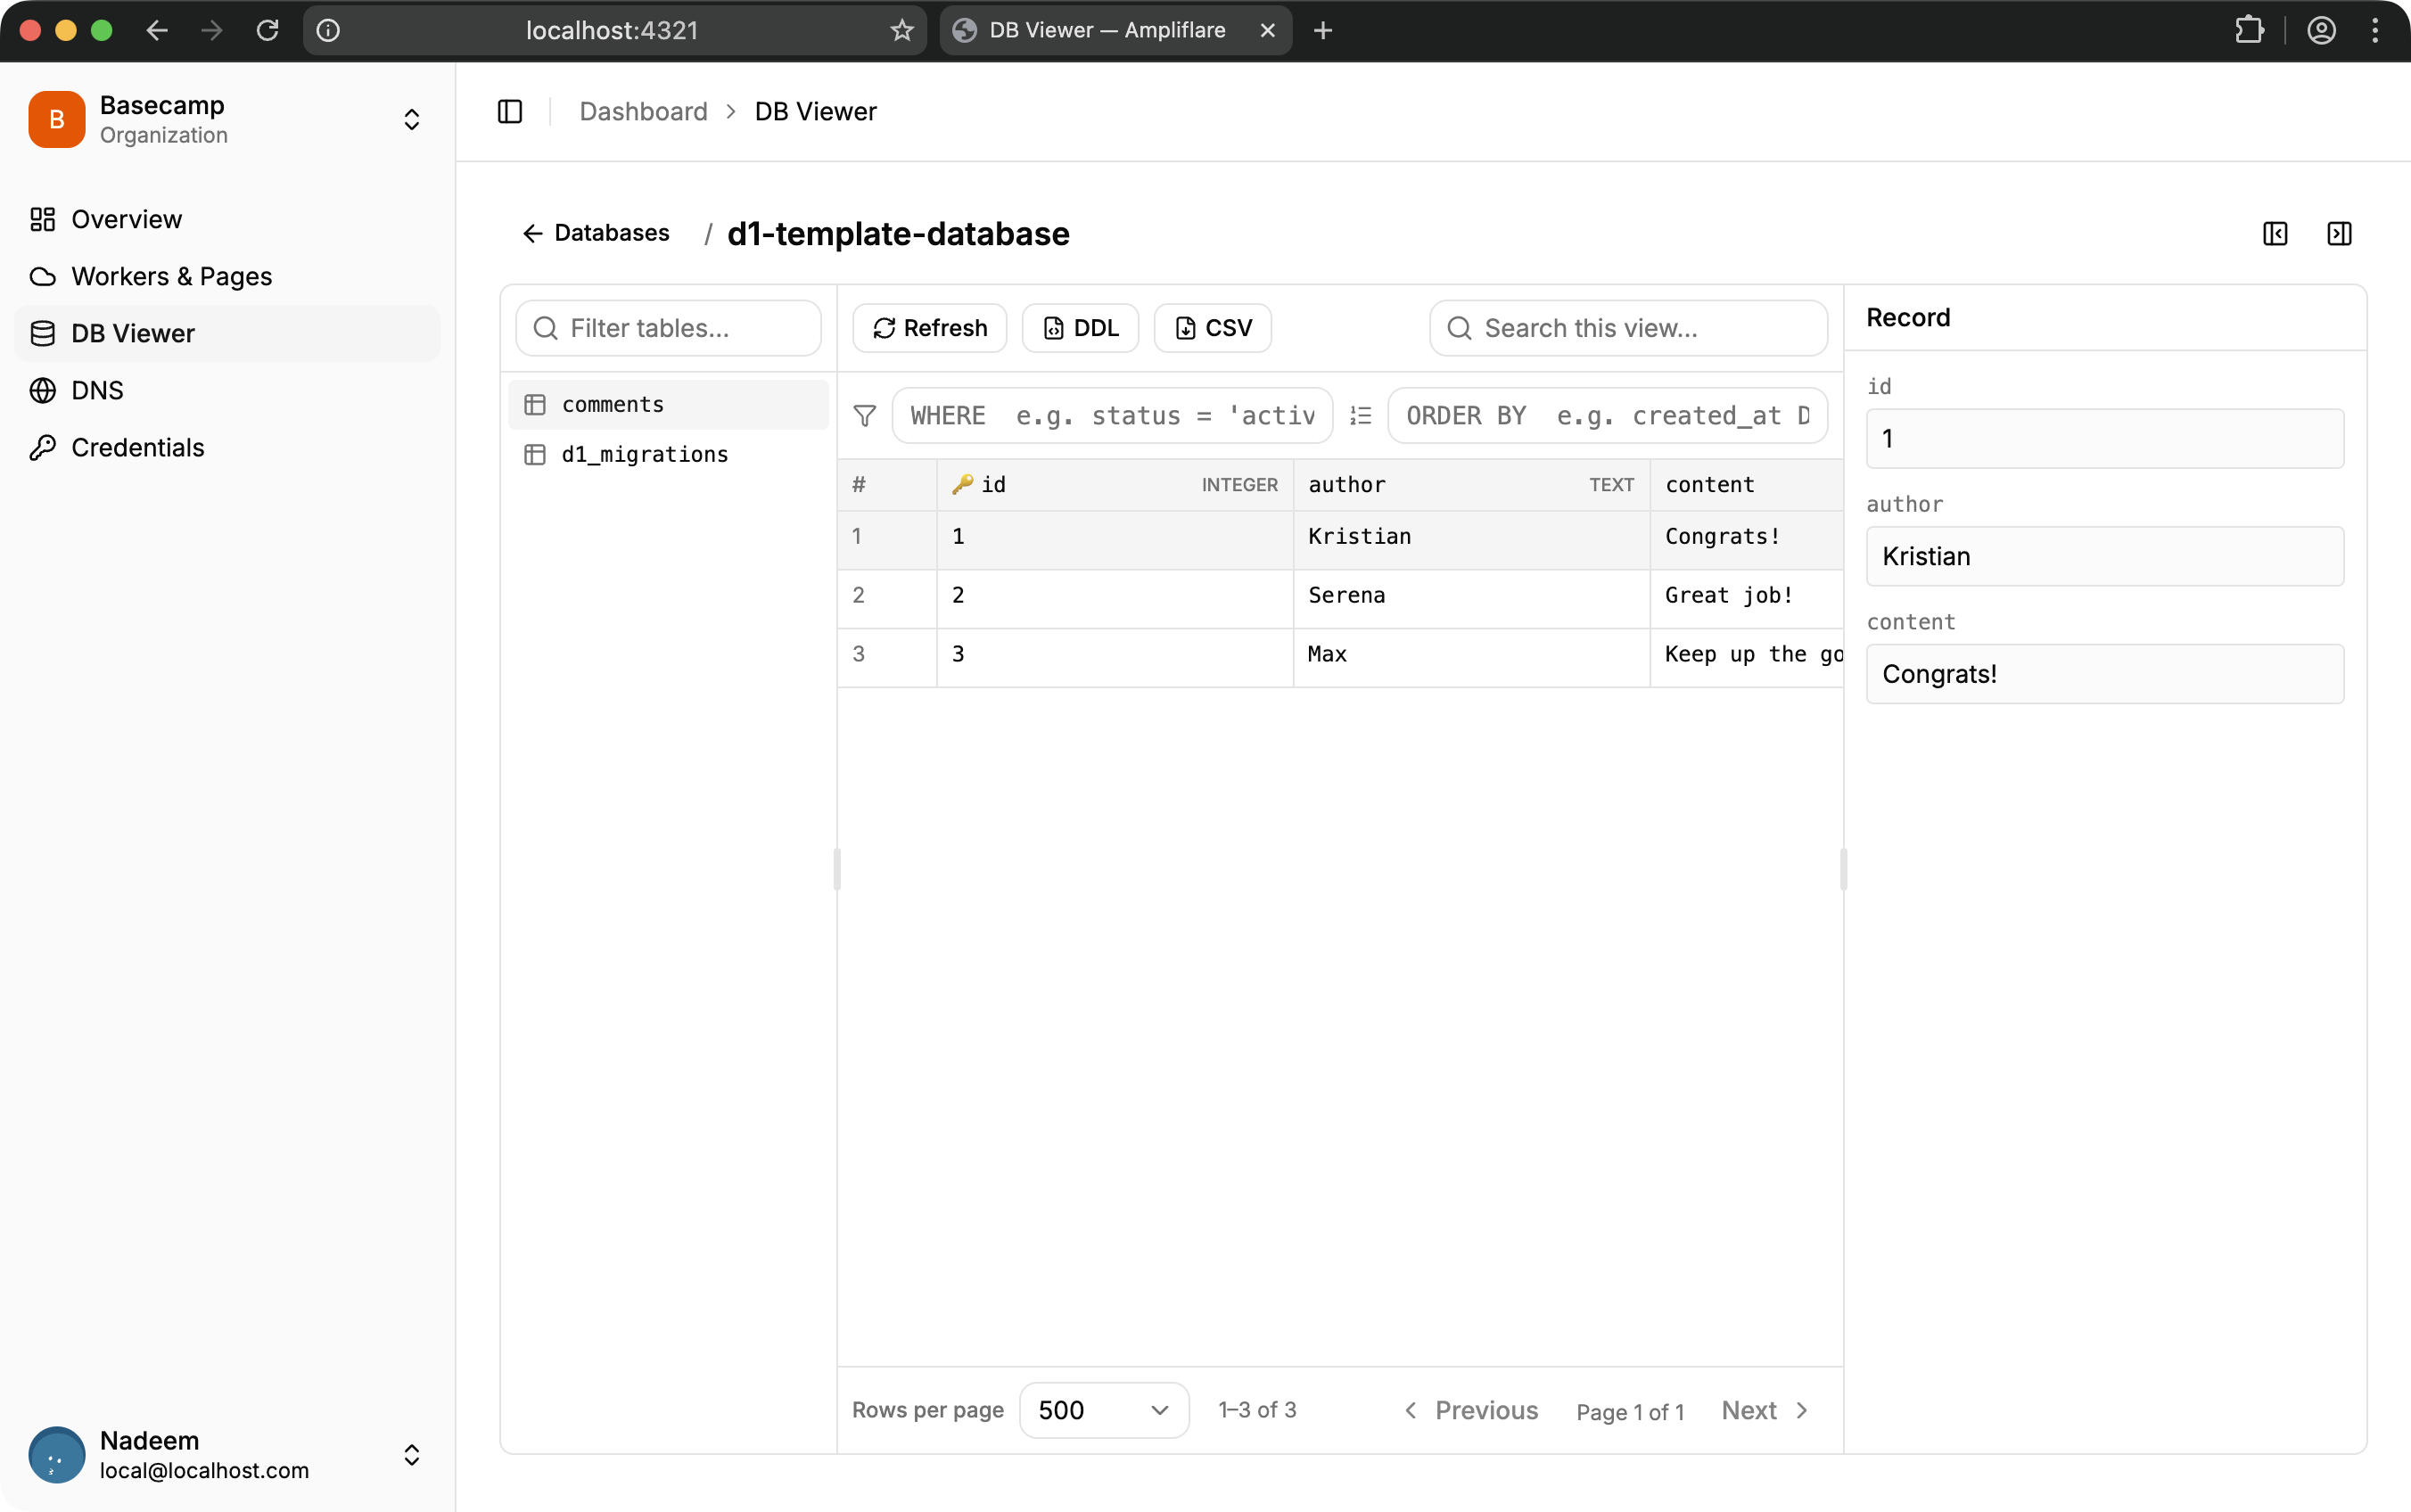Bookmark the page with the star icon
The height and width of the screenshot is (1512, 2411).
[902, 30]
